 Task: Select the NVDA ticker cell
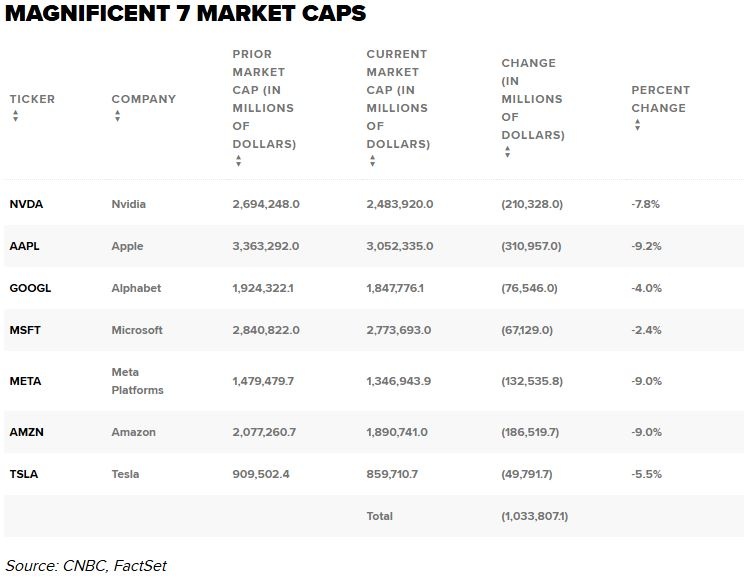(x=26, y=204)
